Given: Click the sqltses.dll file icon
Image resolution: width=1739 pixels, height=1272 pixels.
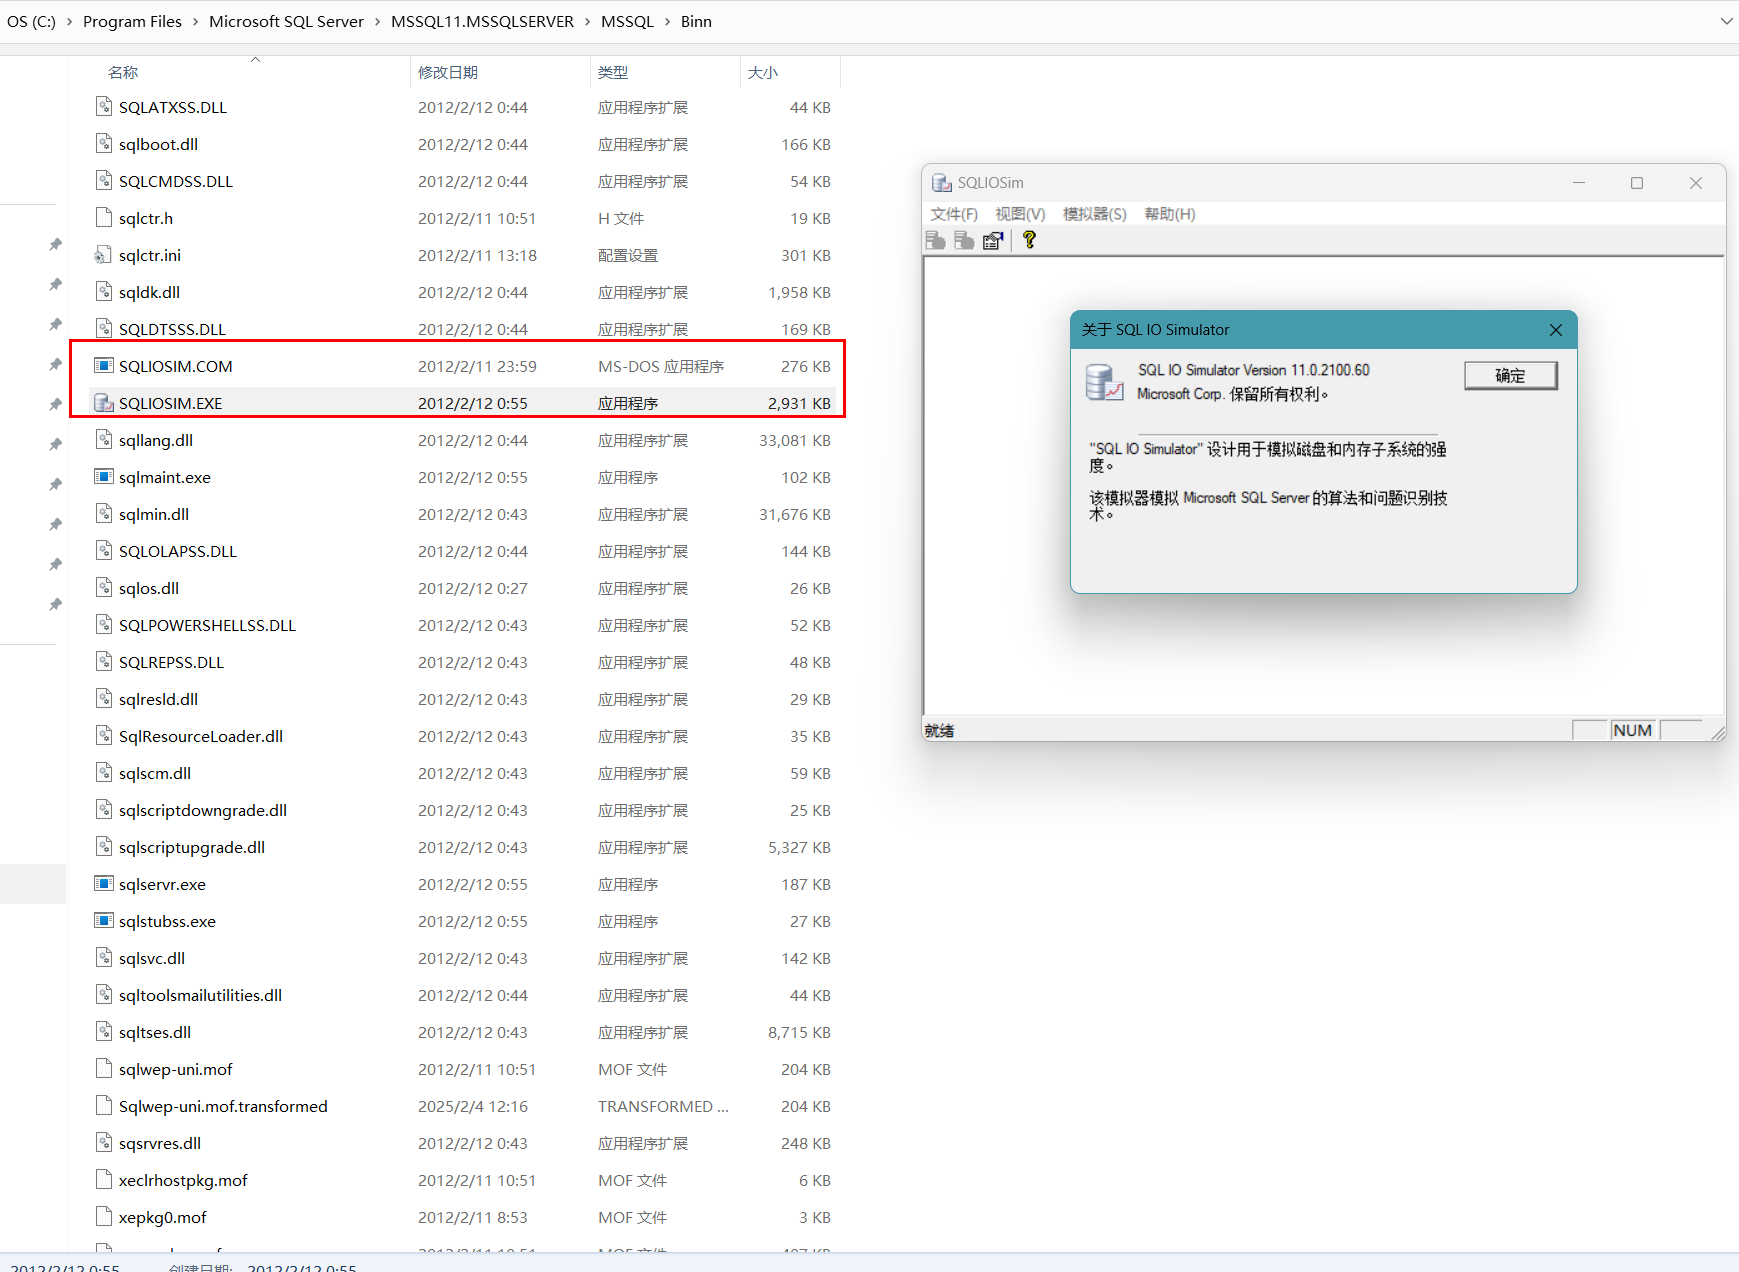Looking at the screenshot, I should pyautogui.click(x=103, y=1032).
